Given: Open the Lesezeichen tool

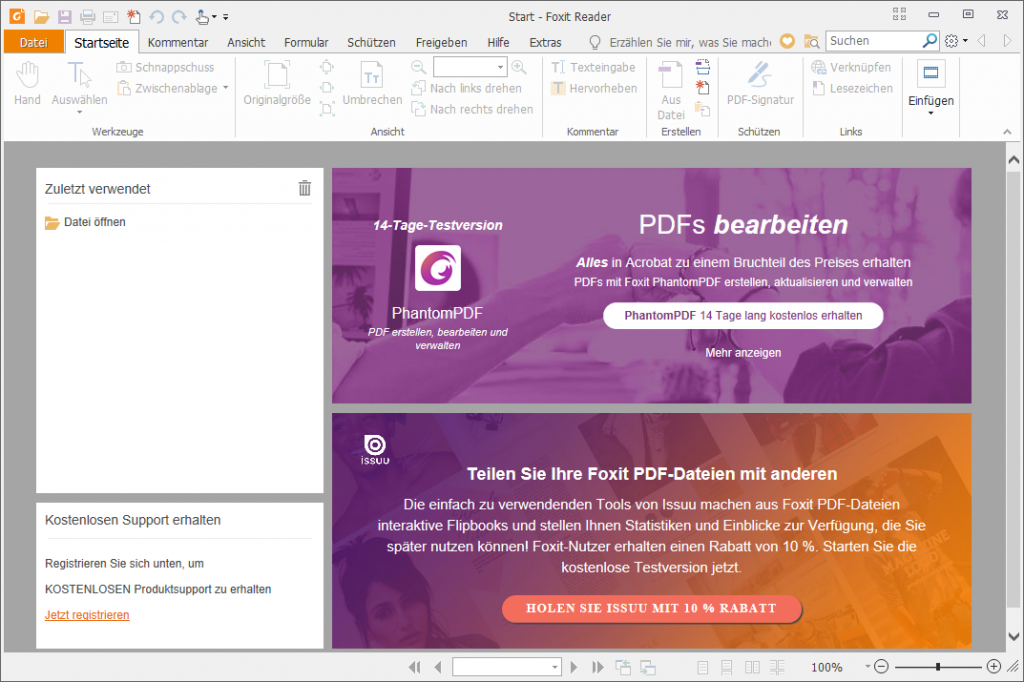Looking at the screenshot, I should coord(852,88).
